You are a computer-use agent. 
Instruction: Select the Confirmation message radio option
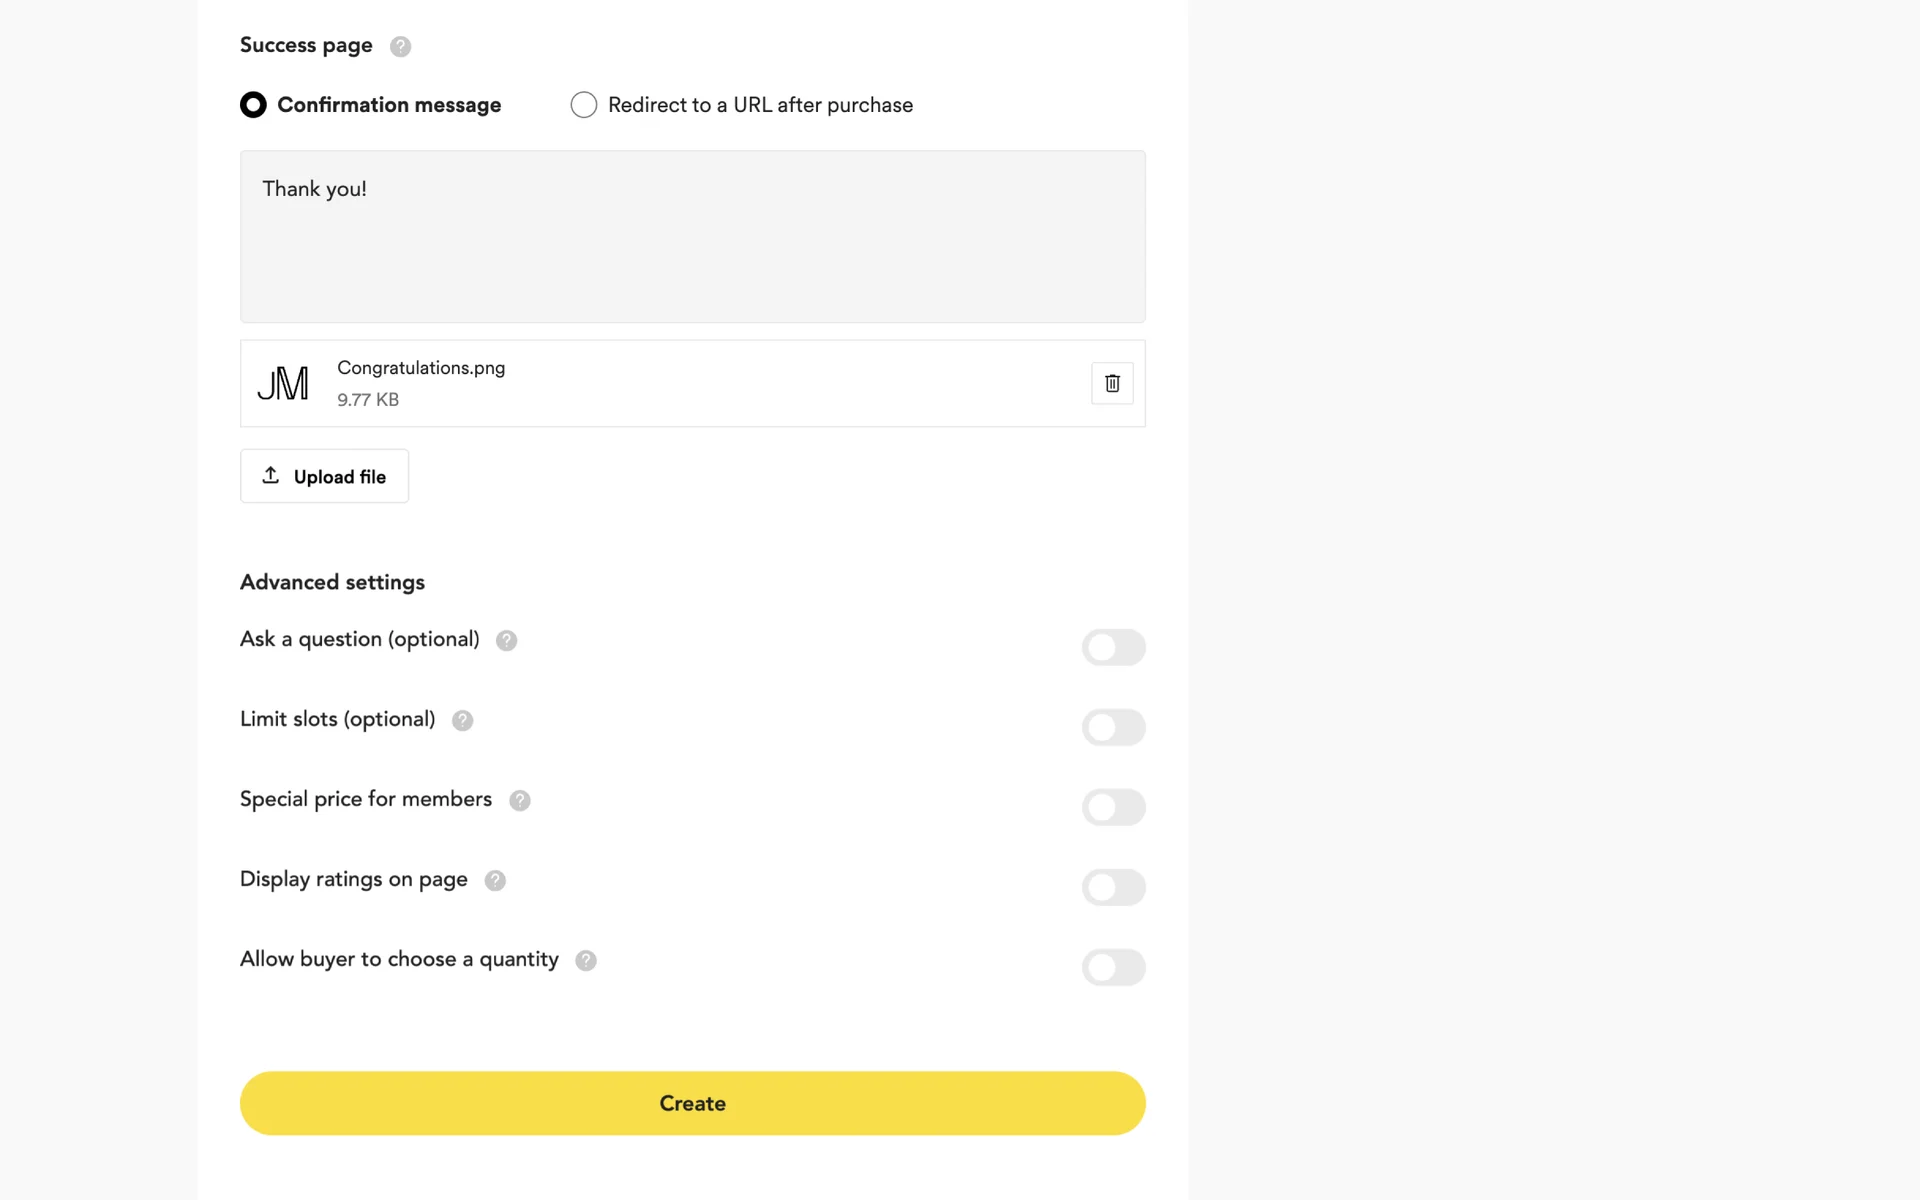pyautogui.click(x=254, y=105)
